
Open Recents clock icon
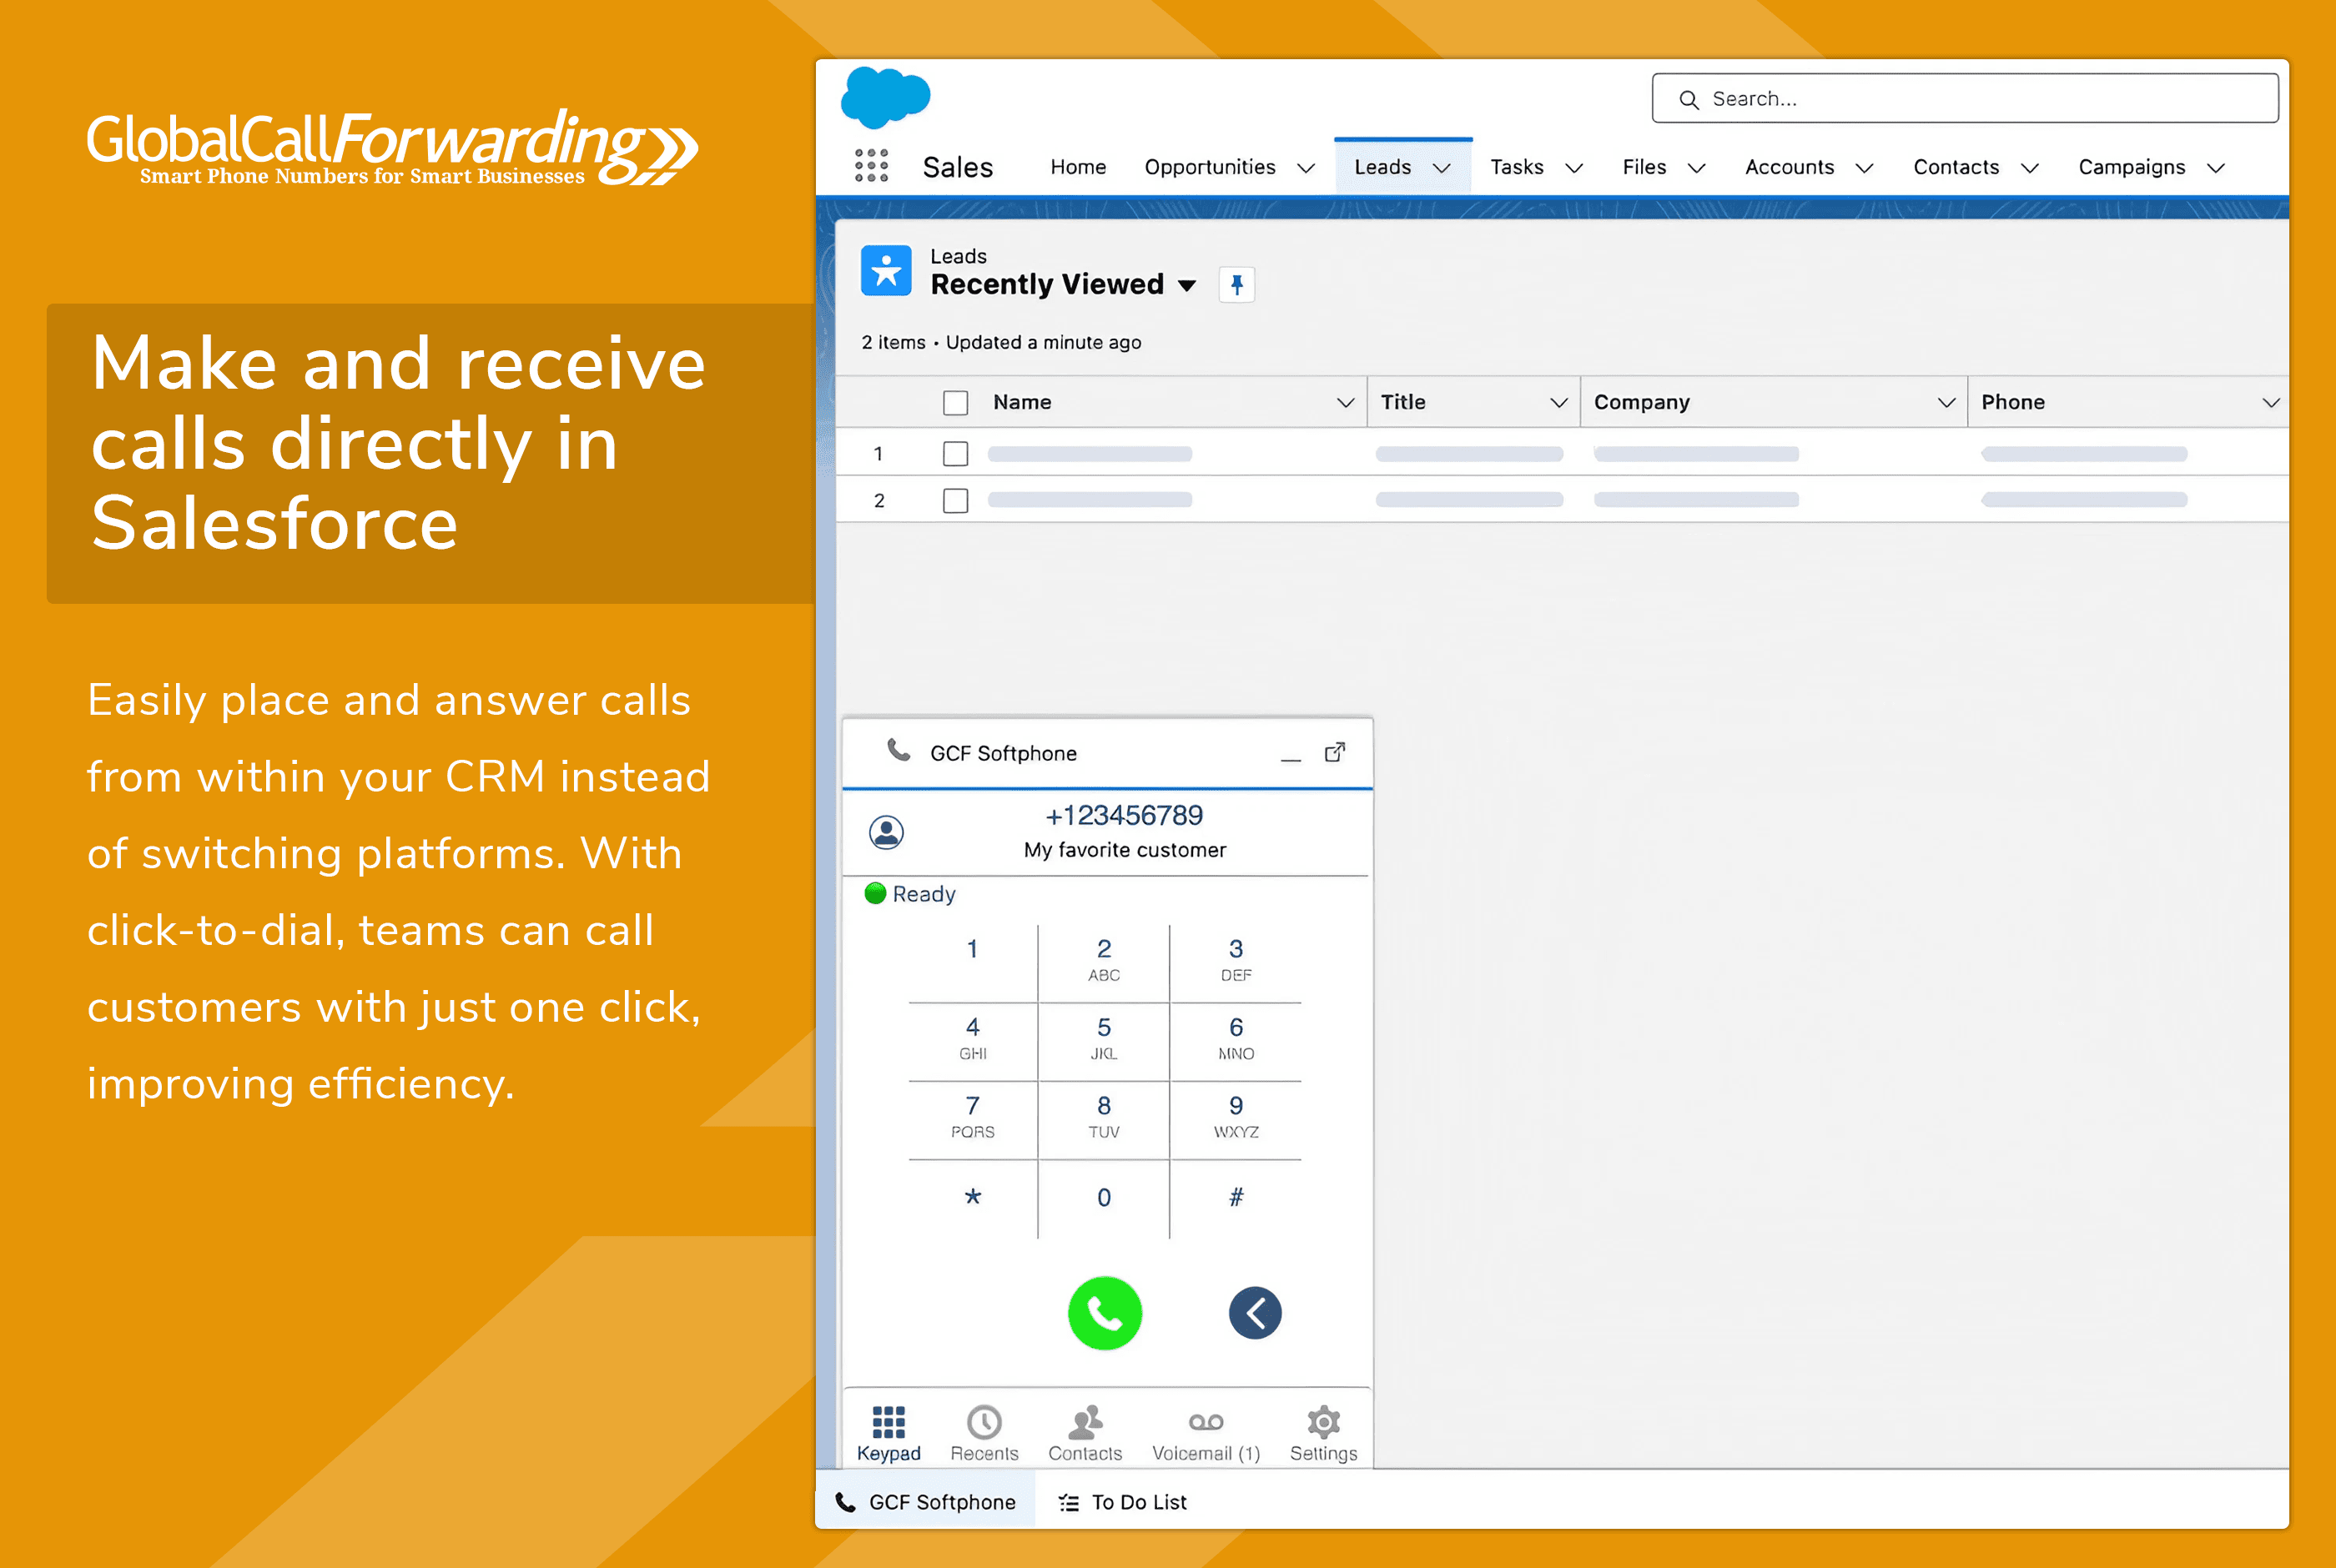click(x=984, y=1422)
